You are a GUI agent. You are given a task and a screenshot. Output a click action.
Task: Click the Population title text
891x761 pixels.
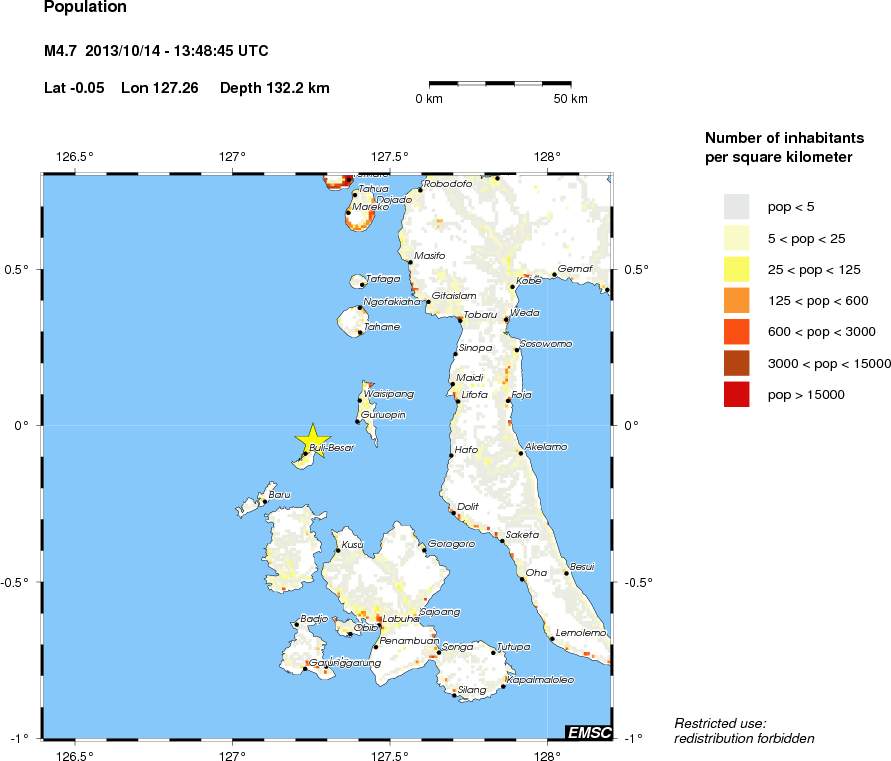click(86, 8)
